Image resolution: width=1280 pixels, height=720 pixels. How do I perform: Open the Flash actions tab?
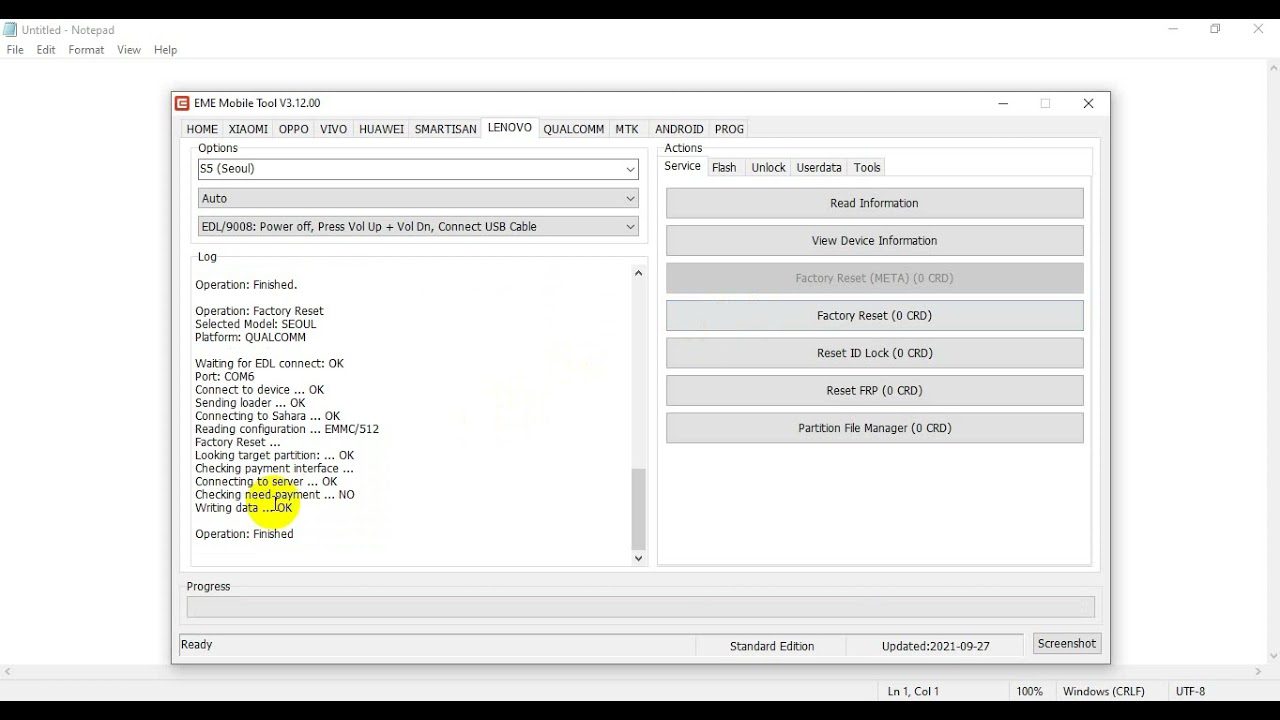[724, 168]
